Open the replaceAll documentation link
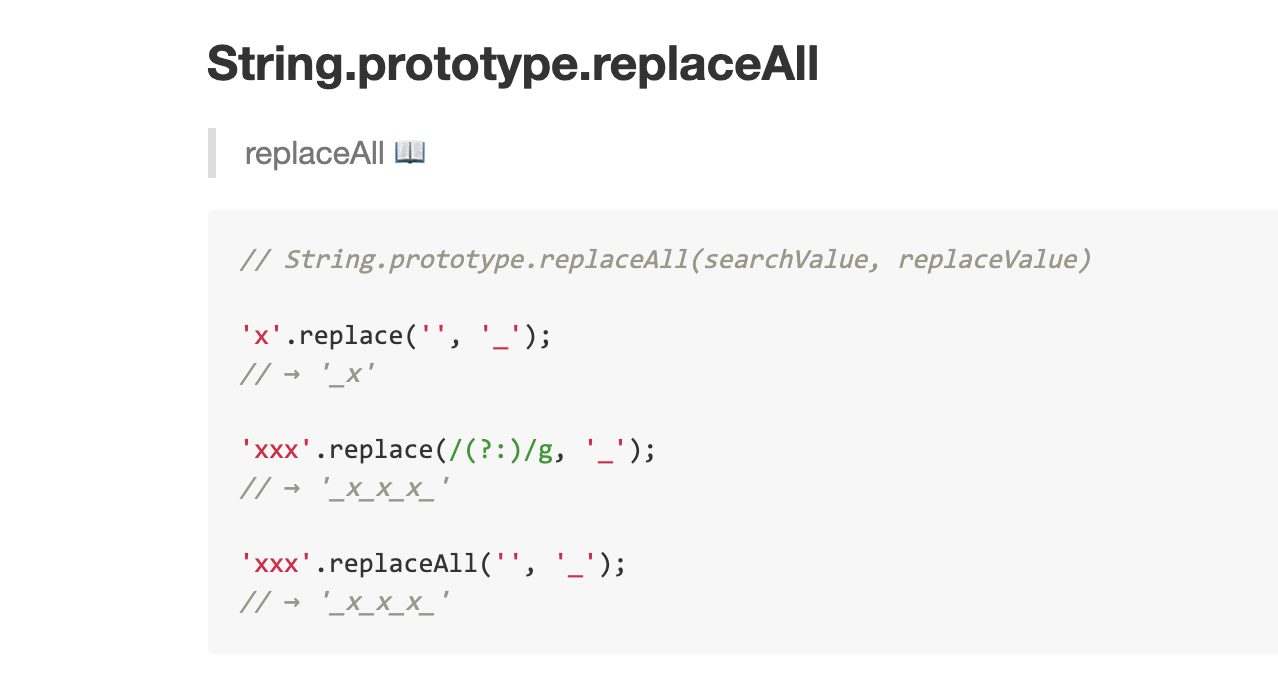The width and height of the screenshot is (1278, 692). [x=314, y=154]
